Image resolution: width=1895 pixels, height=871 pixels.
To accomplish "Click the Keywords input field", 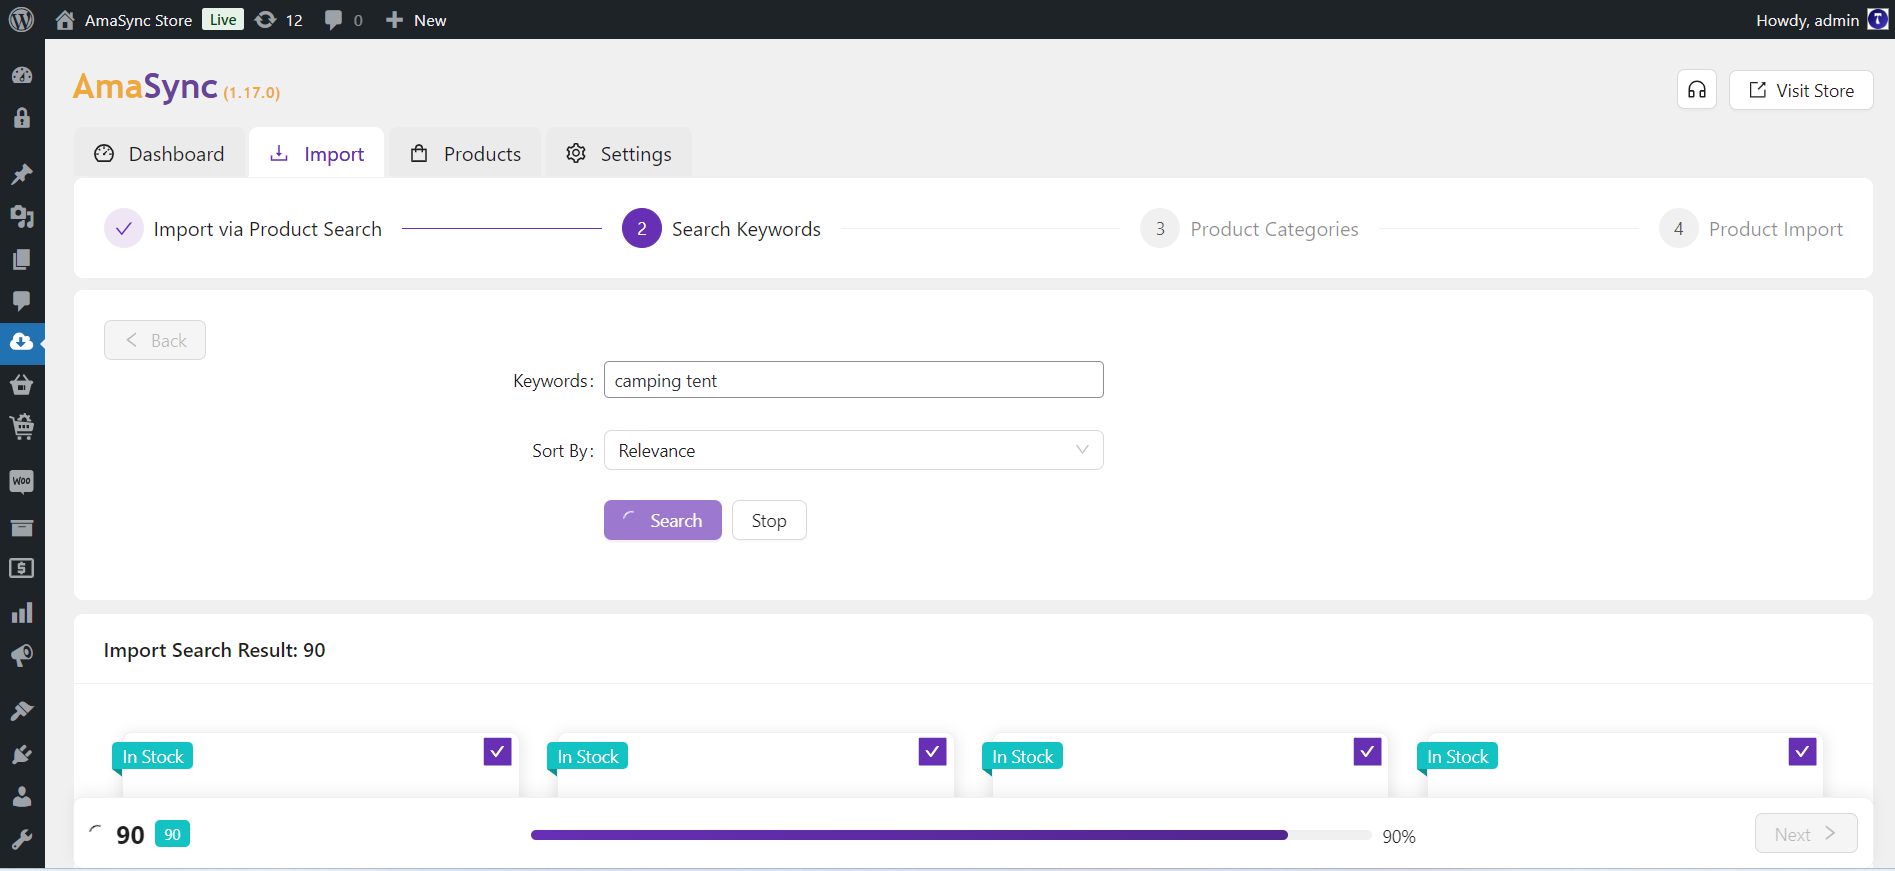I will [x=854, y=380].
